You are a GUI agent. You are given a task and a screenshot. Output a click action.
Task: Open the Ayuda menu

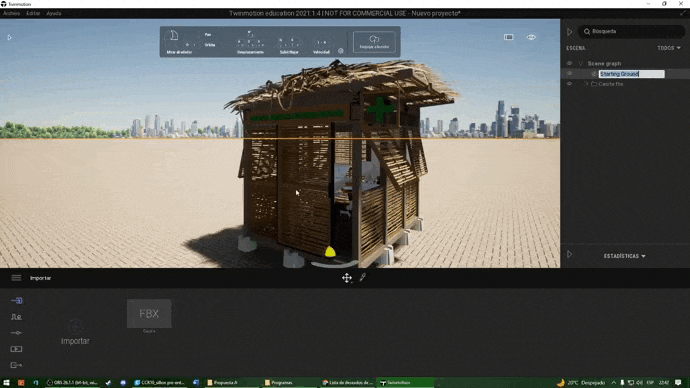pyautogui.click(x=54, y=14)
